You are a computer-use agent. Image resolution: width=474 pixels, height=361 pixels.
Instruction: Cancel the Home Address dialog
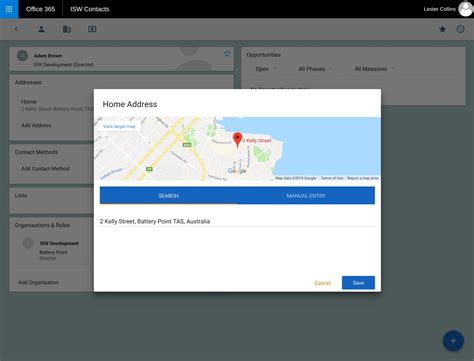322,283
